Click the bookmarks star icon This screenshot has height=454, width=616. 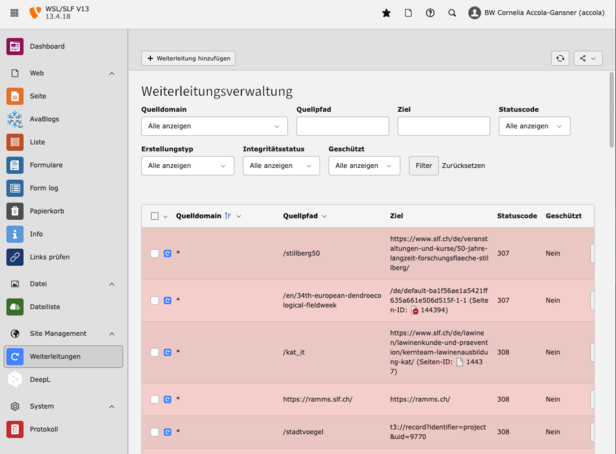[386, 13]
